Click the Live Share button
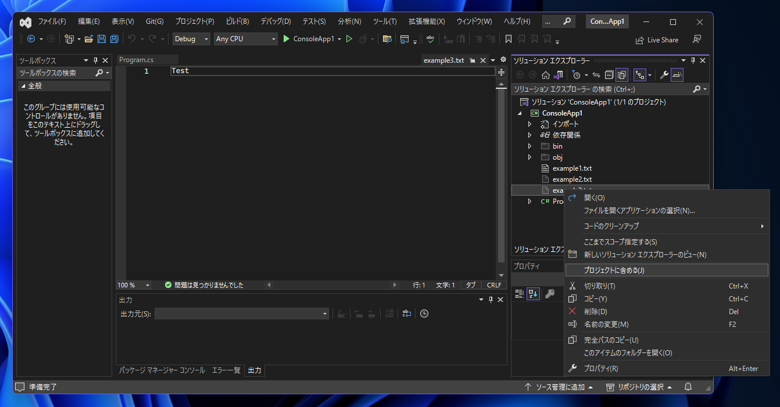The height and width of the screenshot is (407, 780). (657, 40)
